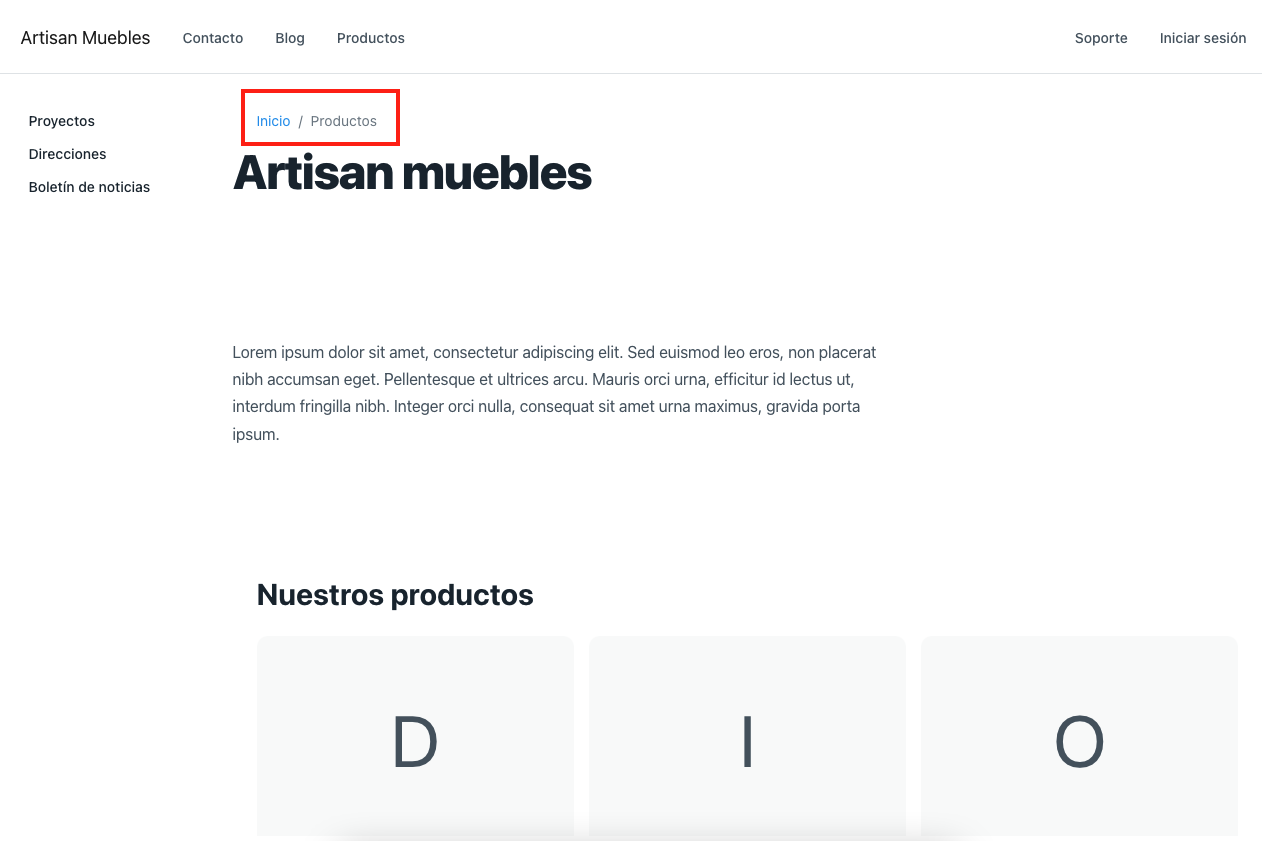The image size is (1262, 841).
Task: Open the product card labeled O
Action: 1078,740
